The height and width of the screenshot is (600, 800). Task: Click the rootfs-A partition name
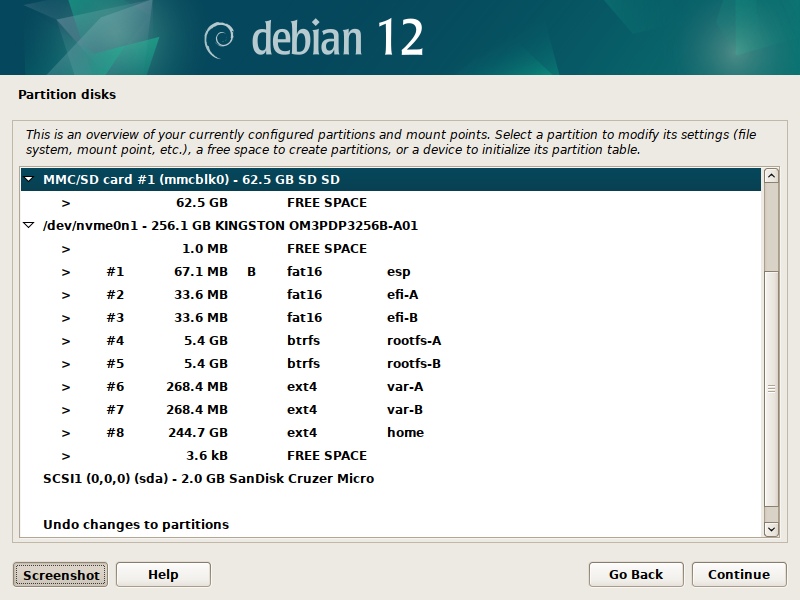pyautogui.click(x=414, y=340)
